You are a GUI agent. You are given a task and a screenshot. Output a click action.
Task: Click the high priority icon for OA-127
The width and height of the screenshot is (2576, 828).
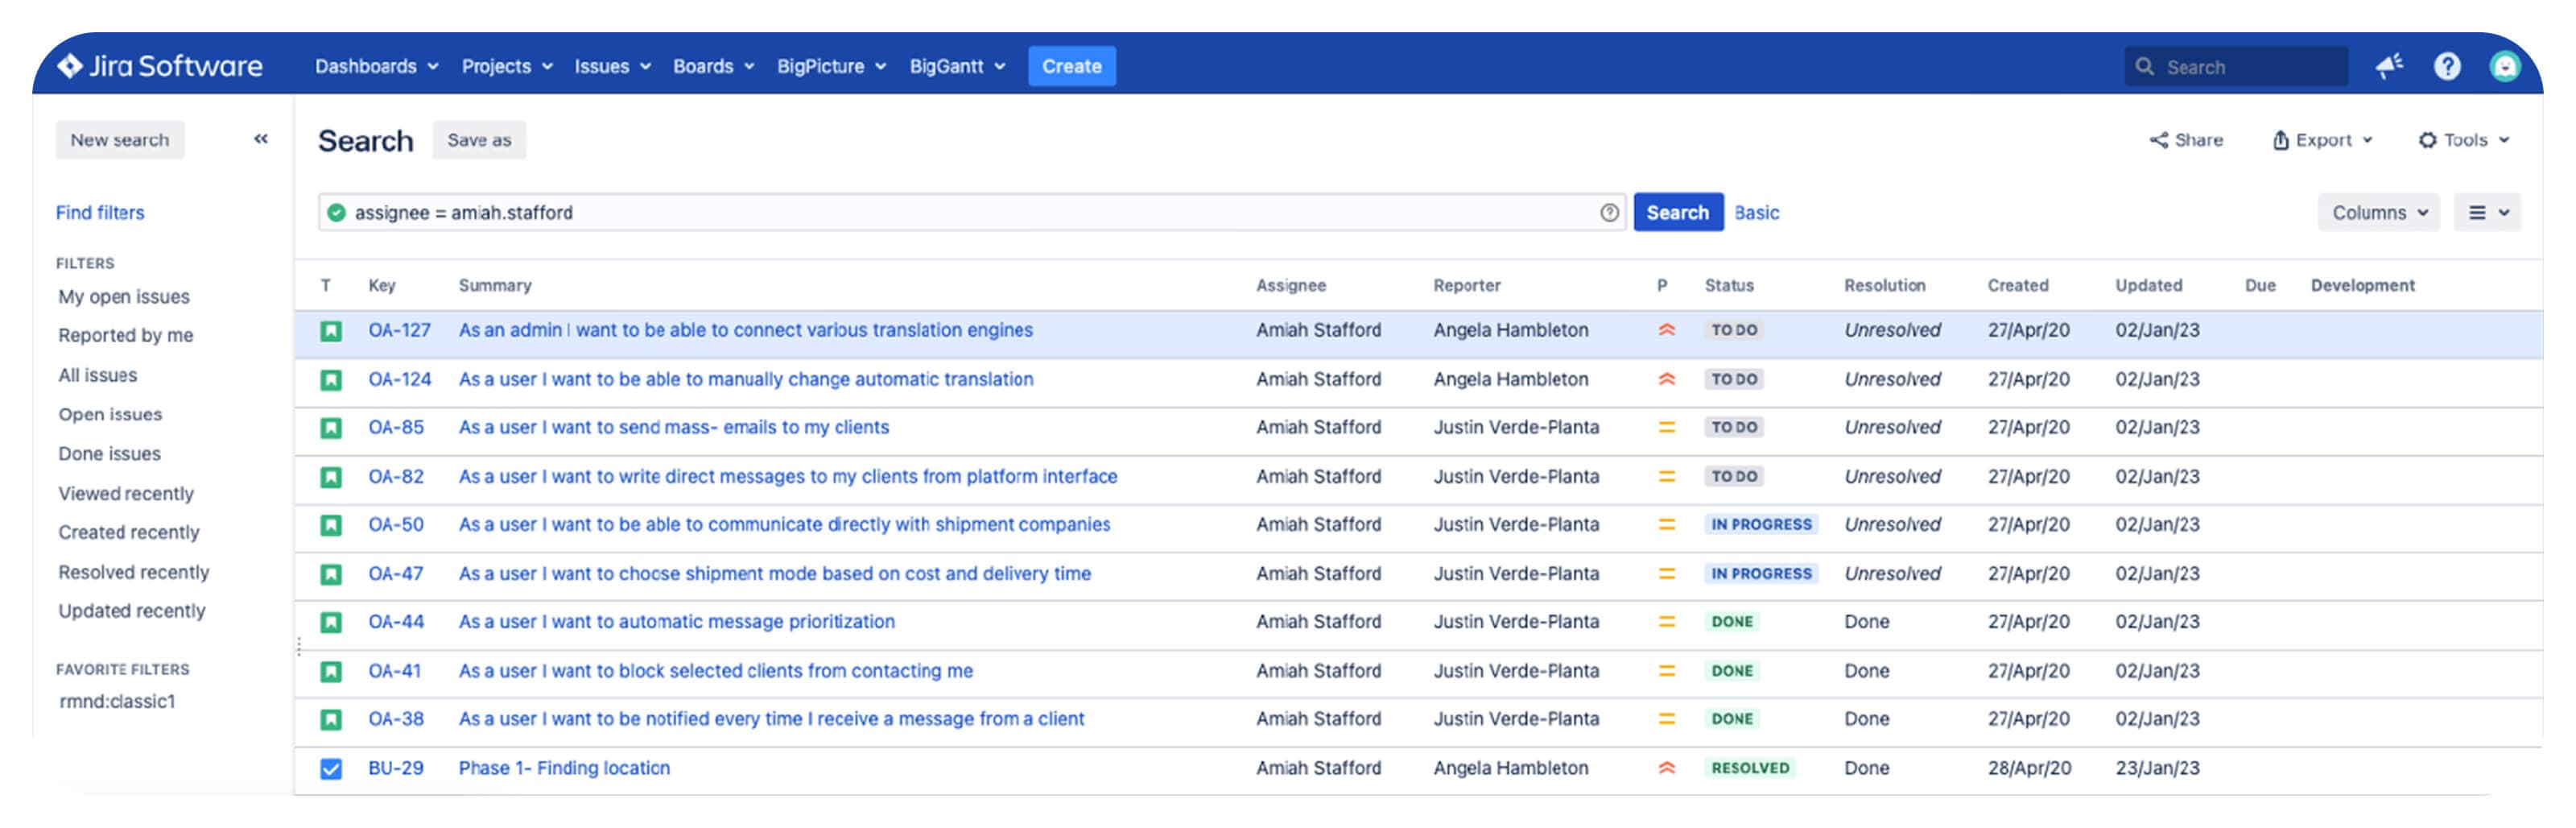[1666, 330]
